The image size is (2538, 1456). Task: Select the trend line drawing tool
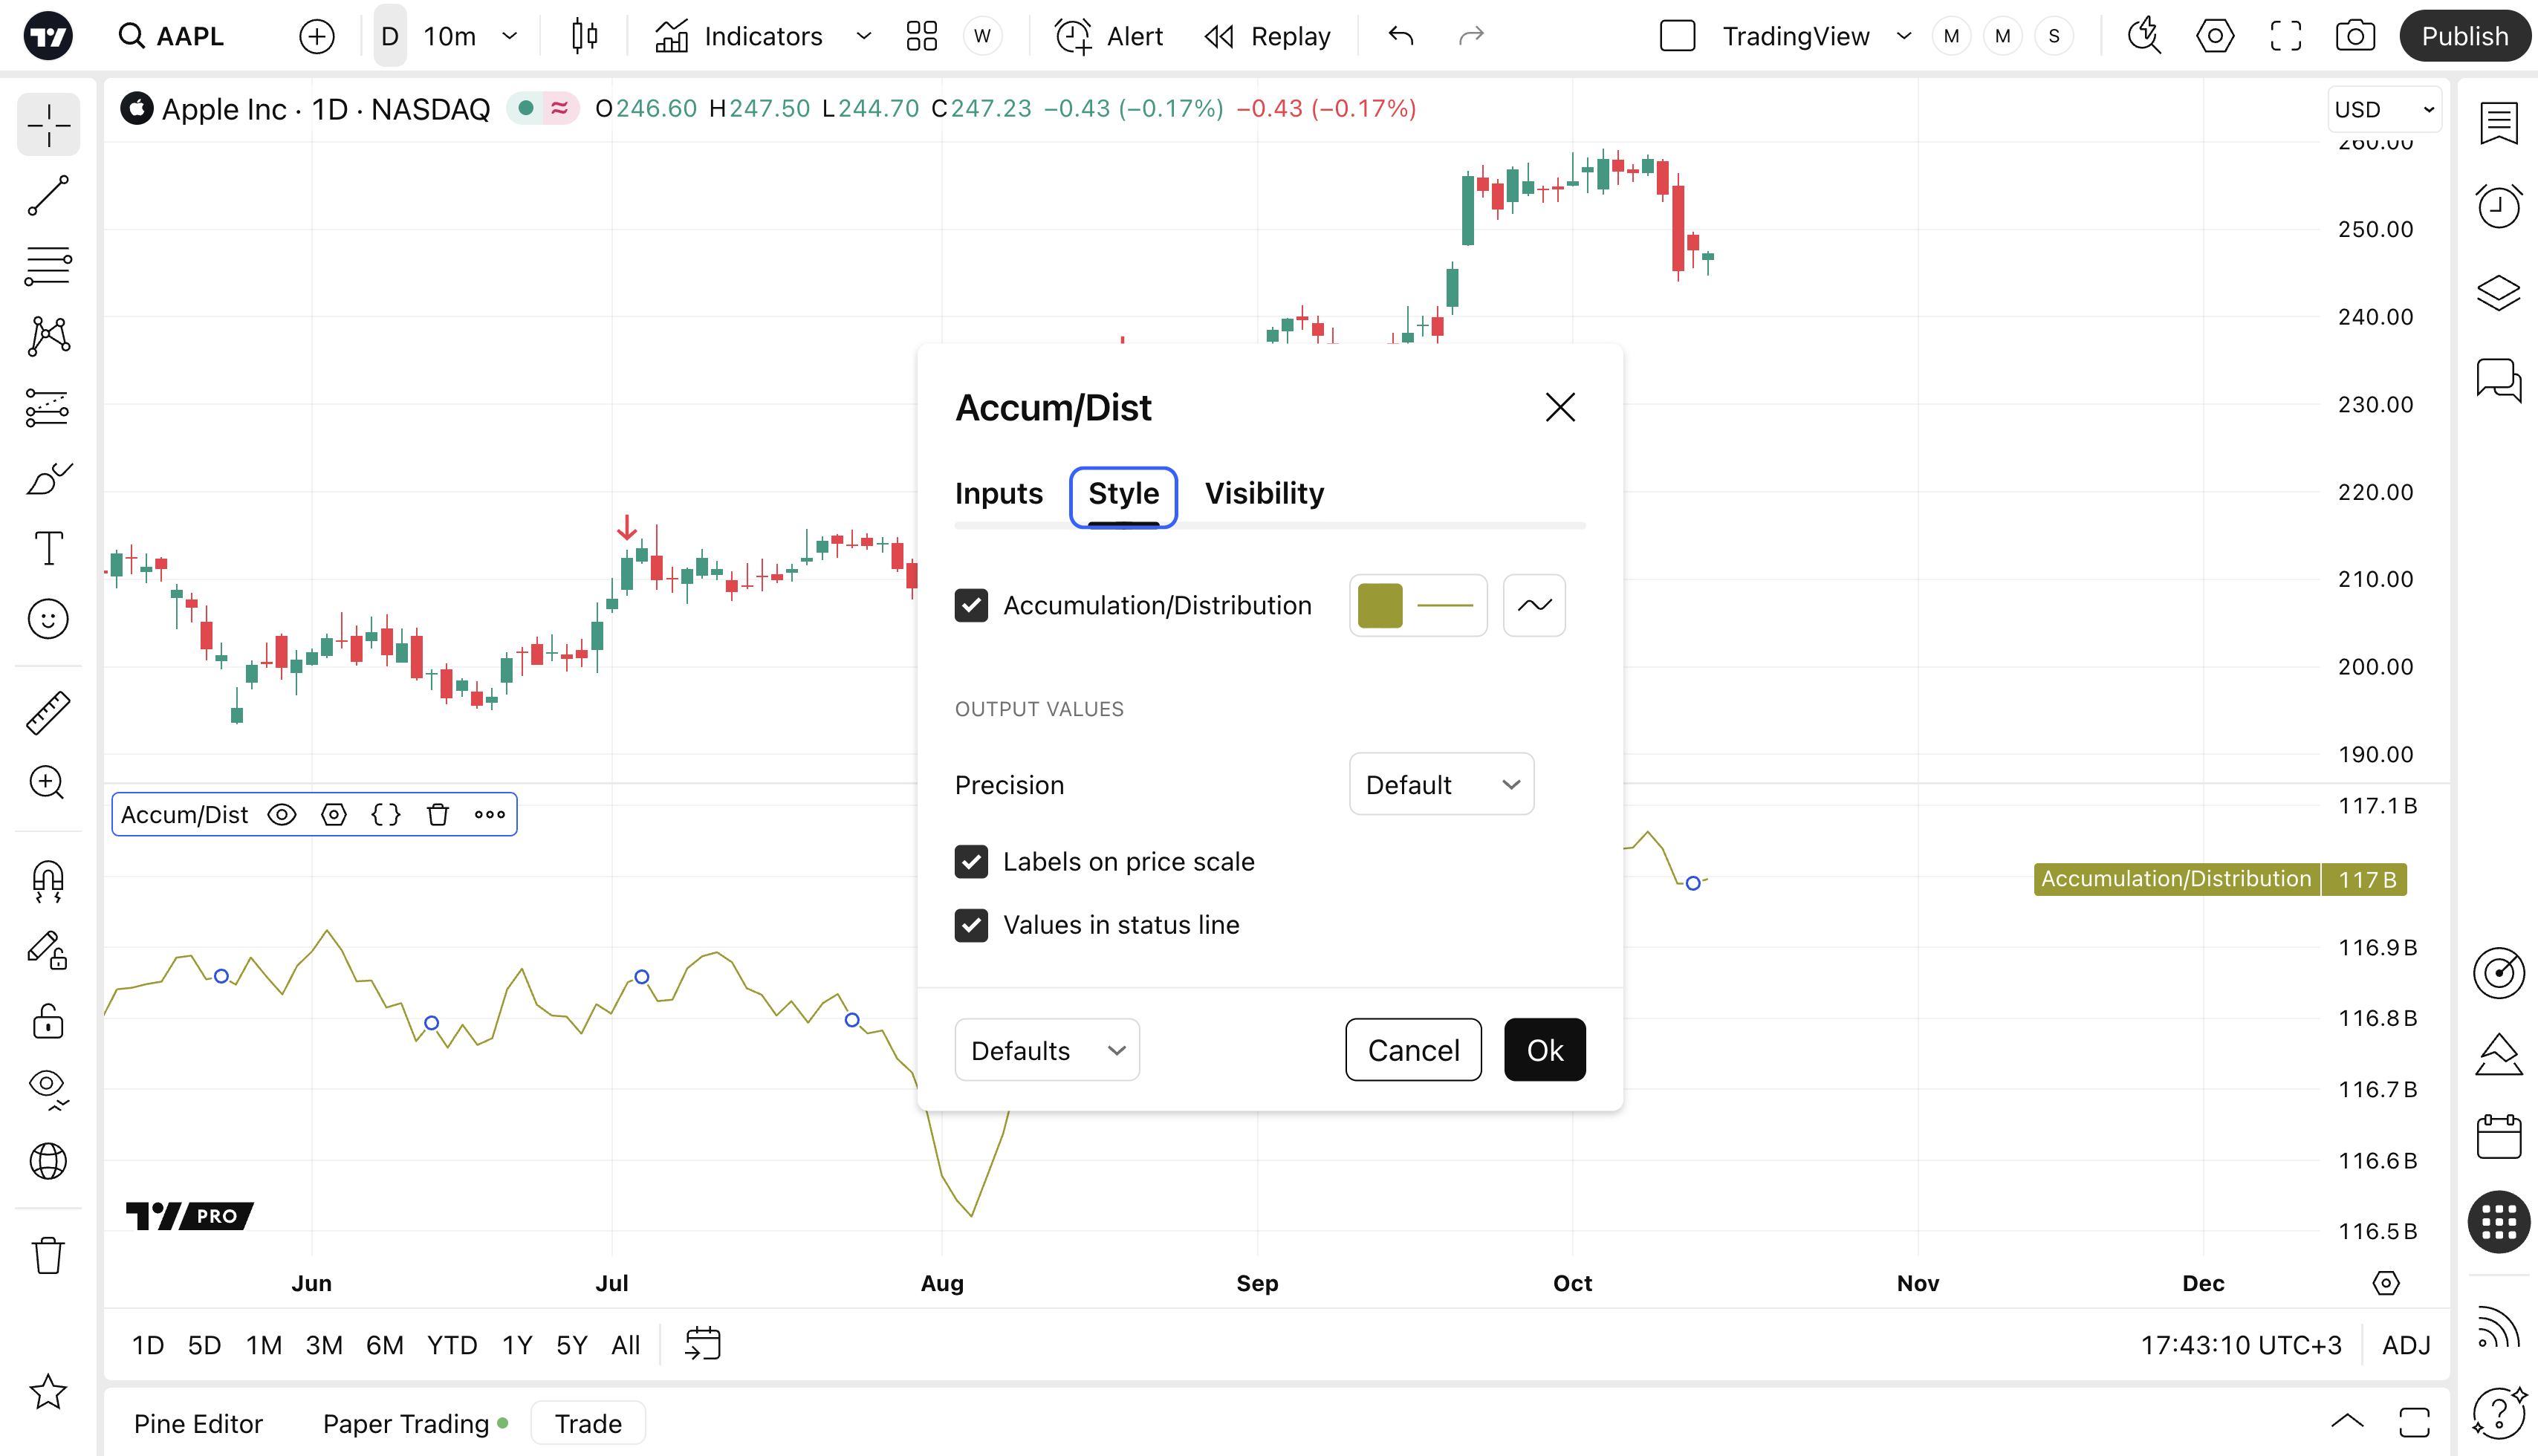point(48,196)
